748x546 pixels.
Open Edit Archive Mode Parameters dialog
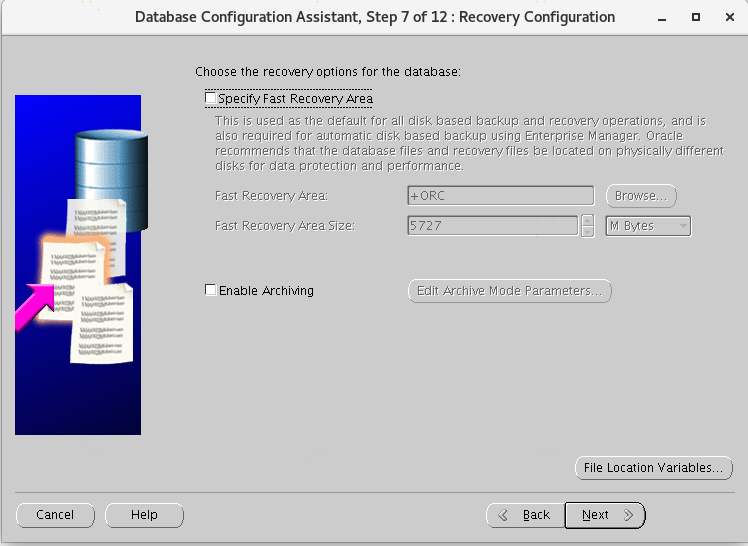509,291
